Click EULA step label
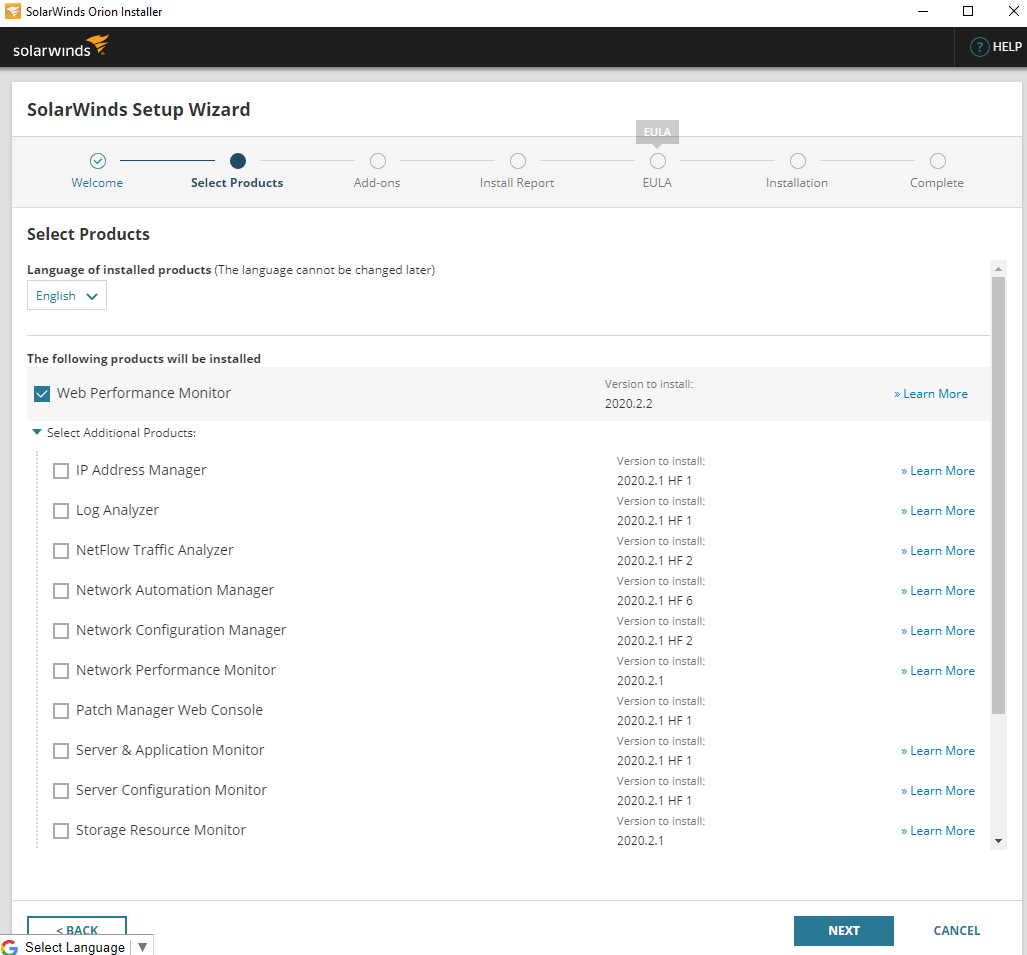 pos(657,183)
